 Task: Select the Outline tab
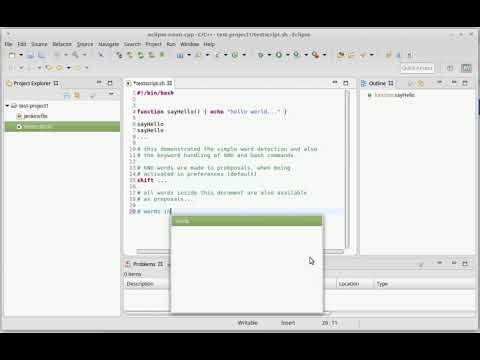(x=377, y=83)
